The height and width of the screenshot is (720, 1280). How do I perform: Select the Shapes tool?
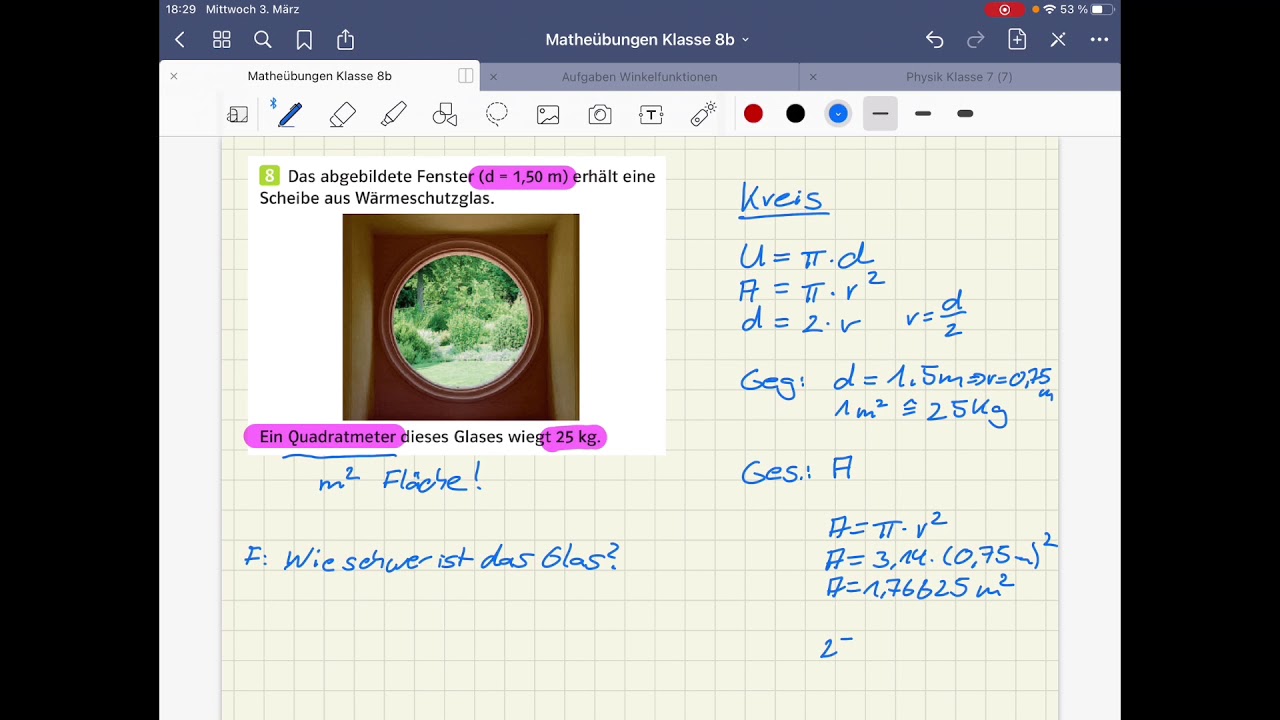click(445, 114)
